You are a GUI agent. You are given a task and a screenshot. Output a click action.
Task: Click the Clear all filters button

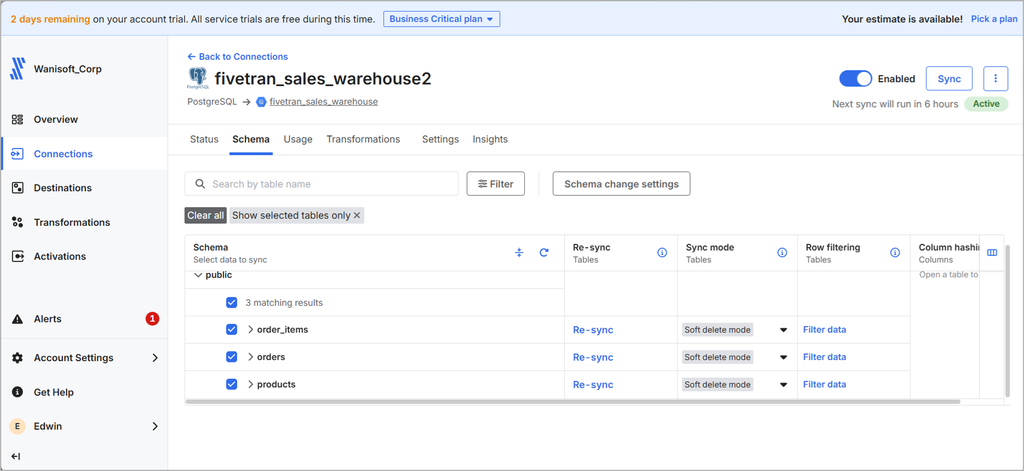pyautogui.click(x=206, y=216)
